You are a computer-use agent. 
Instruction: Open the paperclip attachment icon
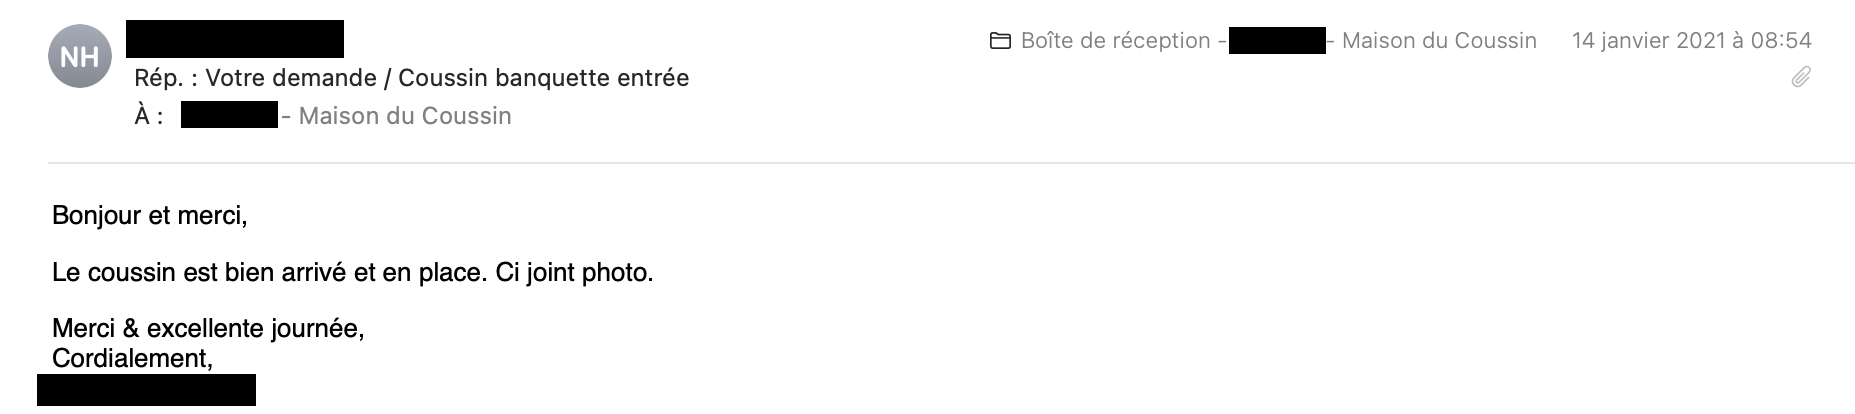(1801, 78)
